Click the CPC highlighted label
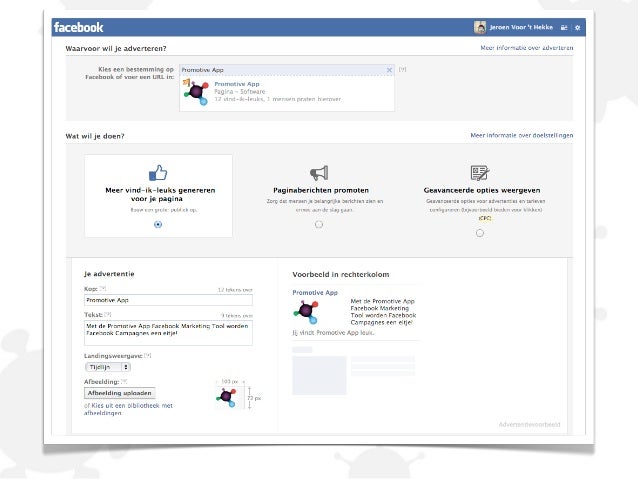The width and height of the screenshot is (638, 479). (x=485, y=218)
